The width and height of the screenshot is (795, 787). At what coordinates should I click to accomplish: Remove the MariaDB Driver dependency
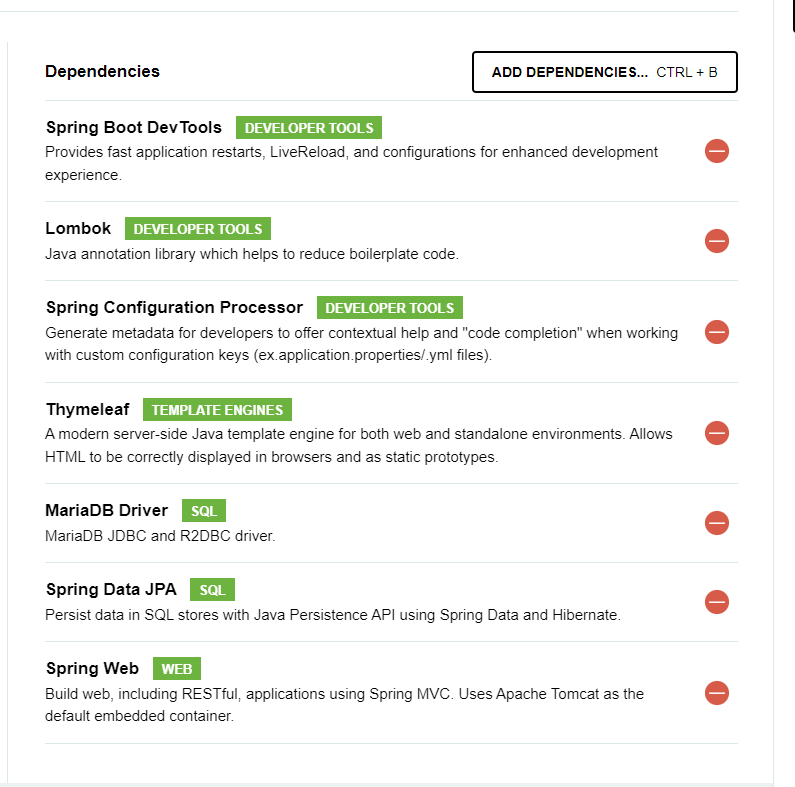click(x=716, y=523)
